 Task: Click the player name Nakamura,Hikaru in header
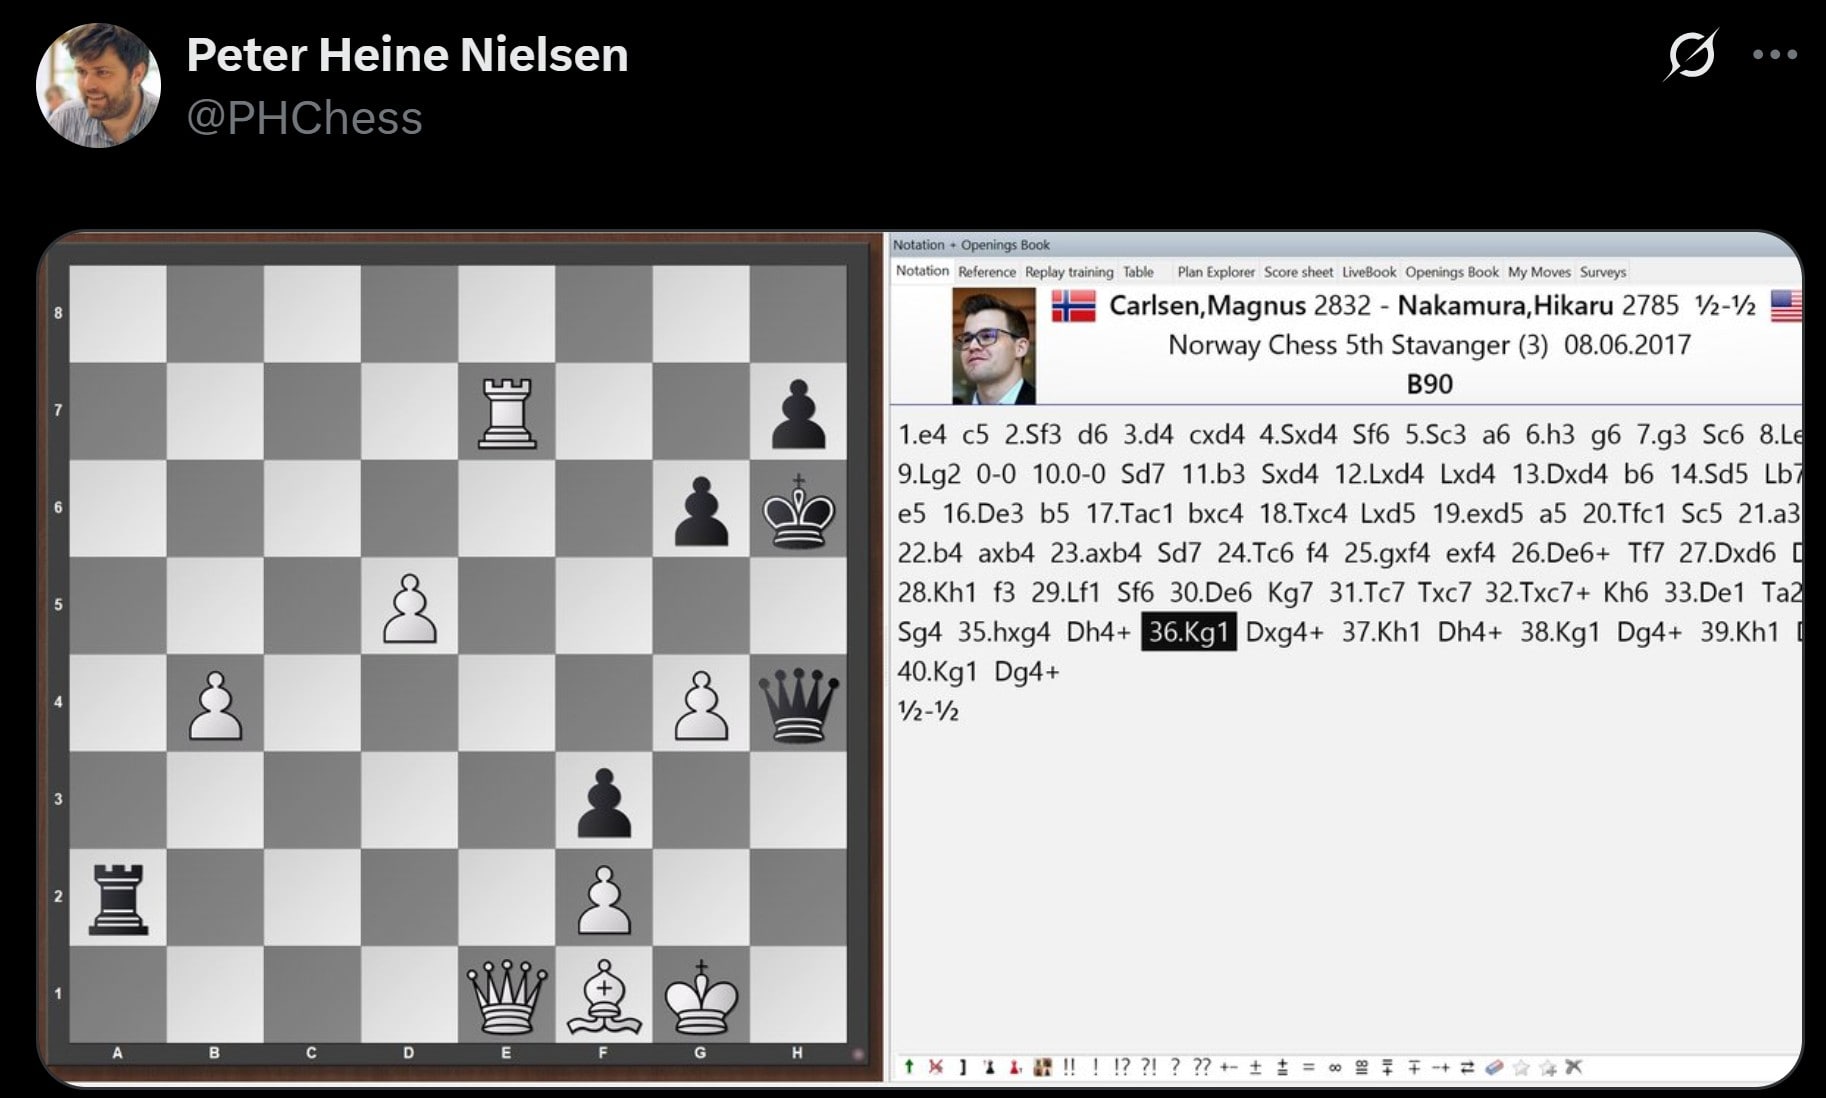[1505, 306]
